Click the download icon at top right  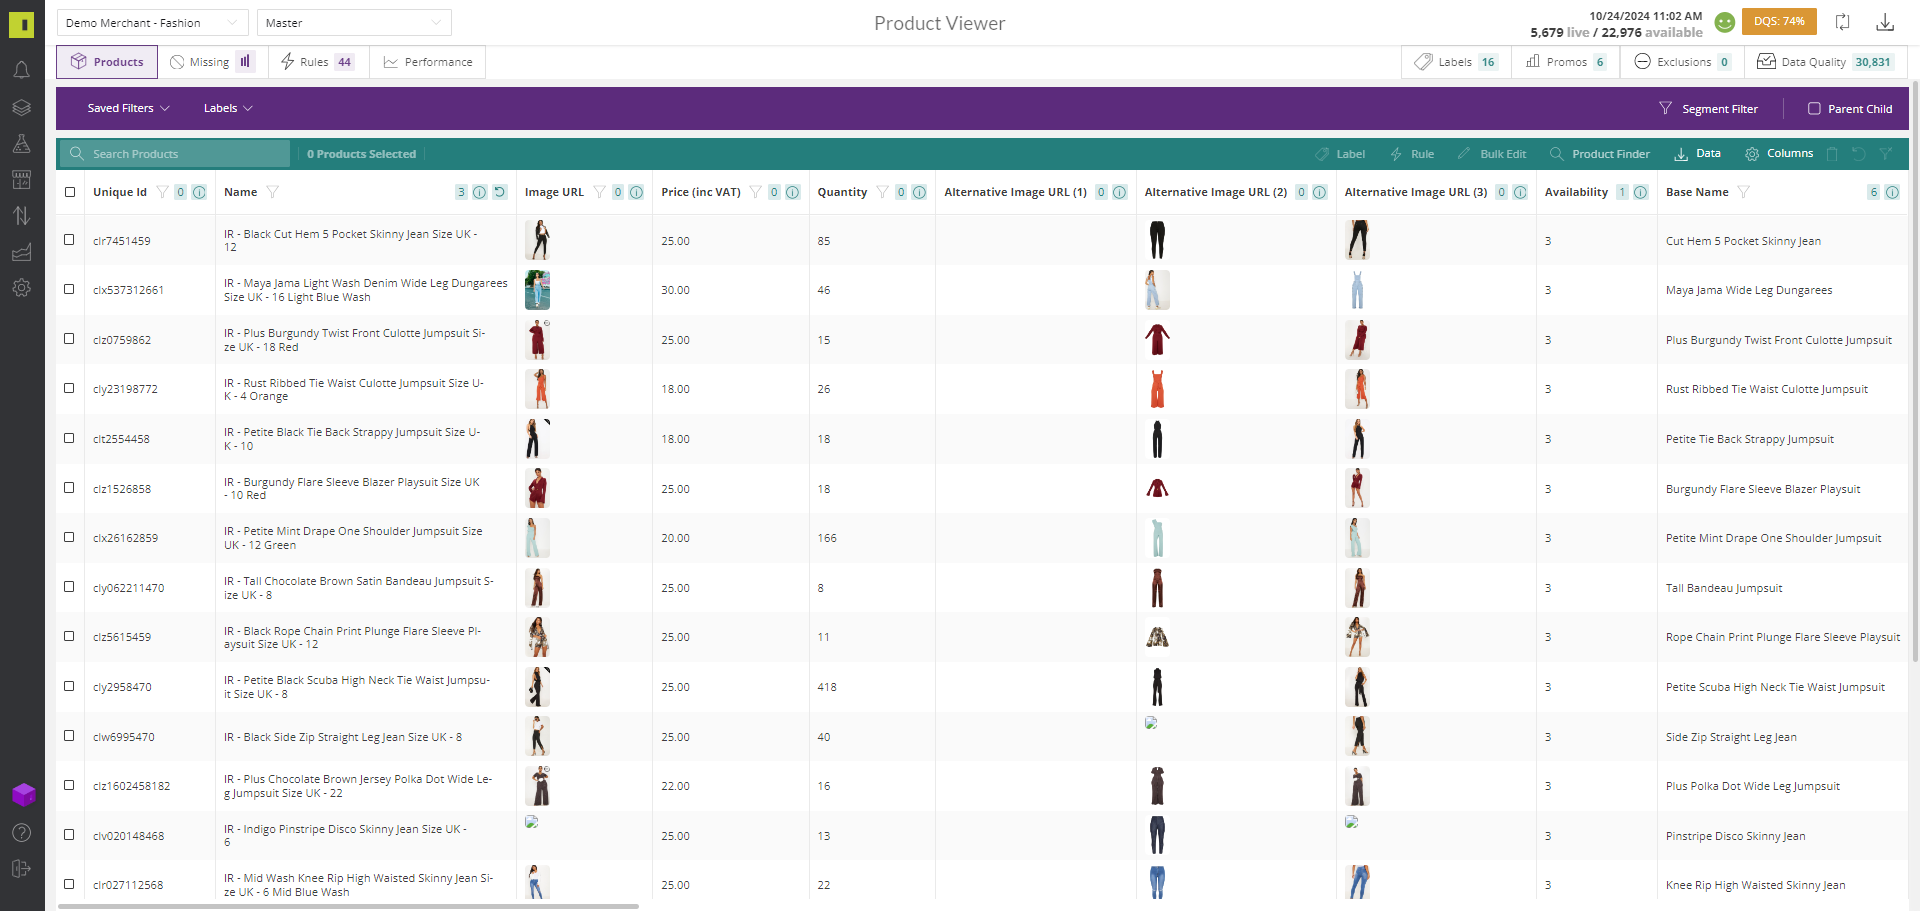pyautogui.click(x=1885, y=22)
